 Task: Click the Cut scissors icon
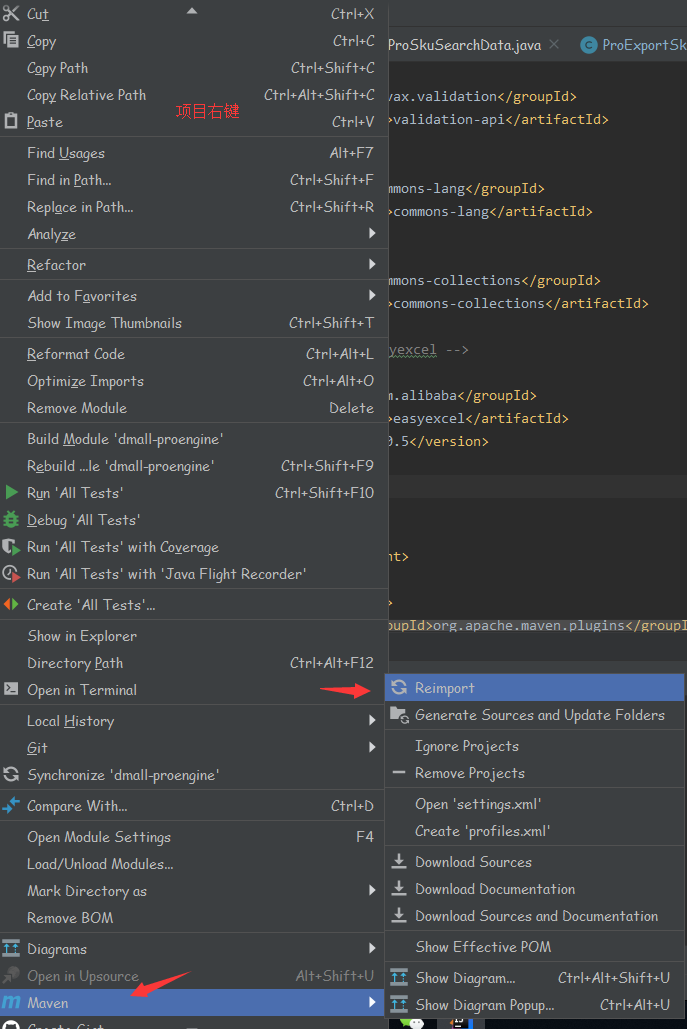(x=11, y=14)
